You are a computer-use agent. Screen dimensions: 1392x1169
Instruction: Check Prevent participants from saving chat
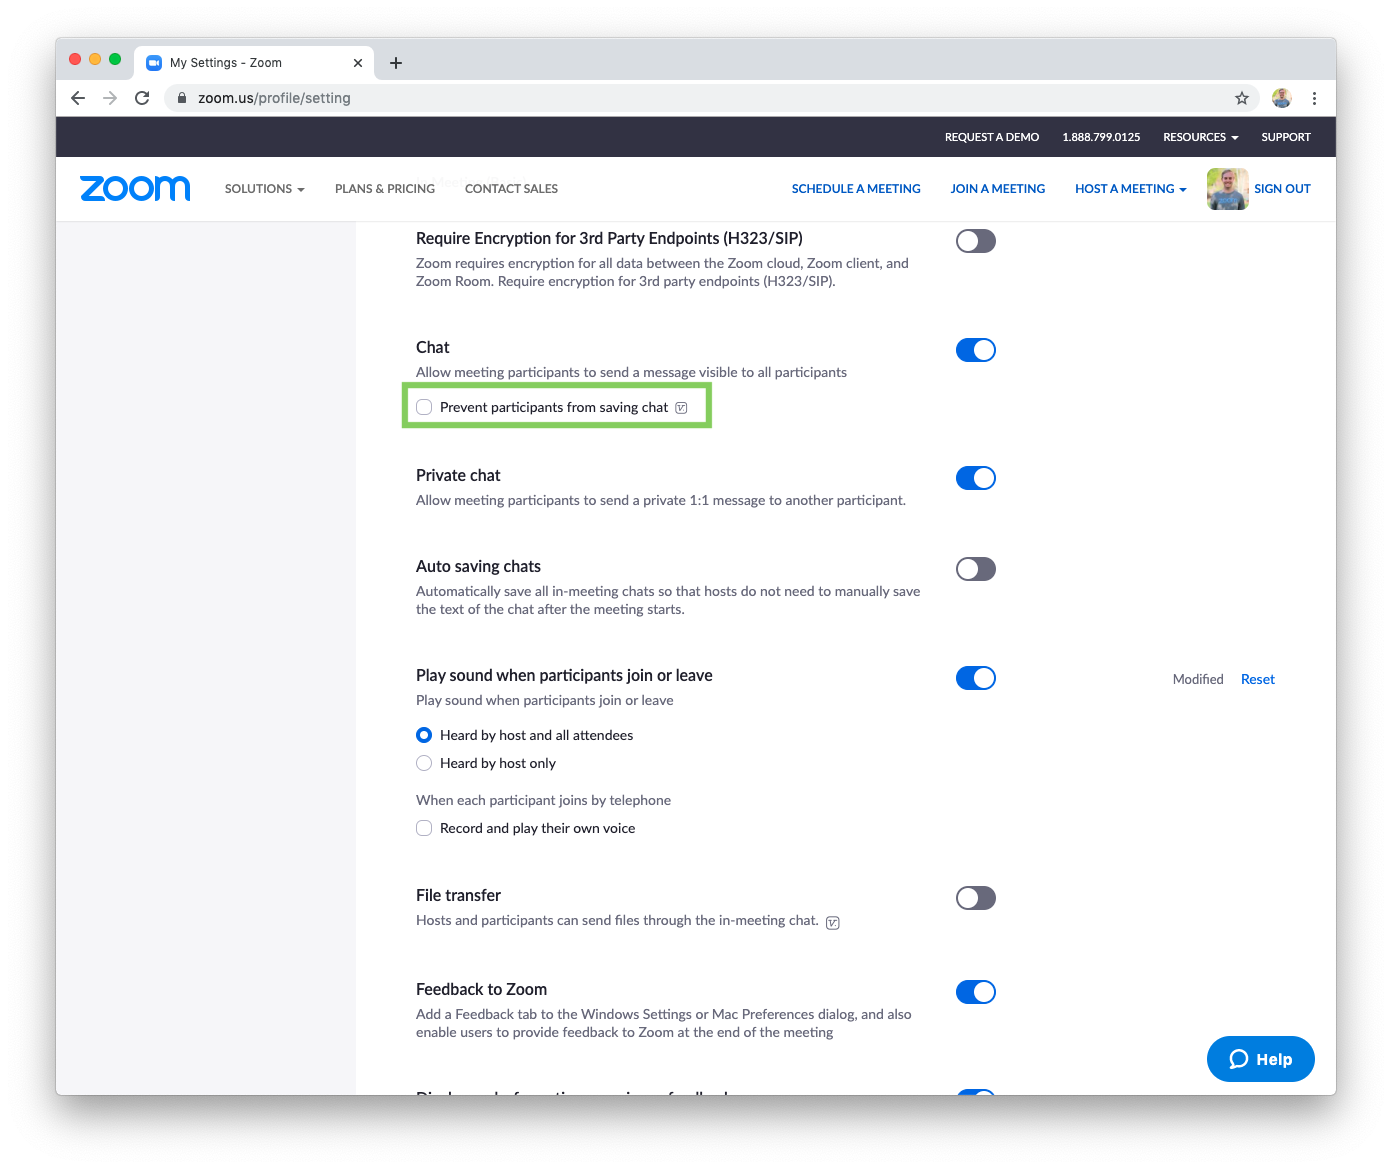(x=424, y=407)
